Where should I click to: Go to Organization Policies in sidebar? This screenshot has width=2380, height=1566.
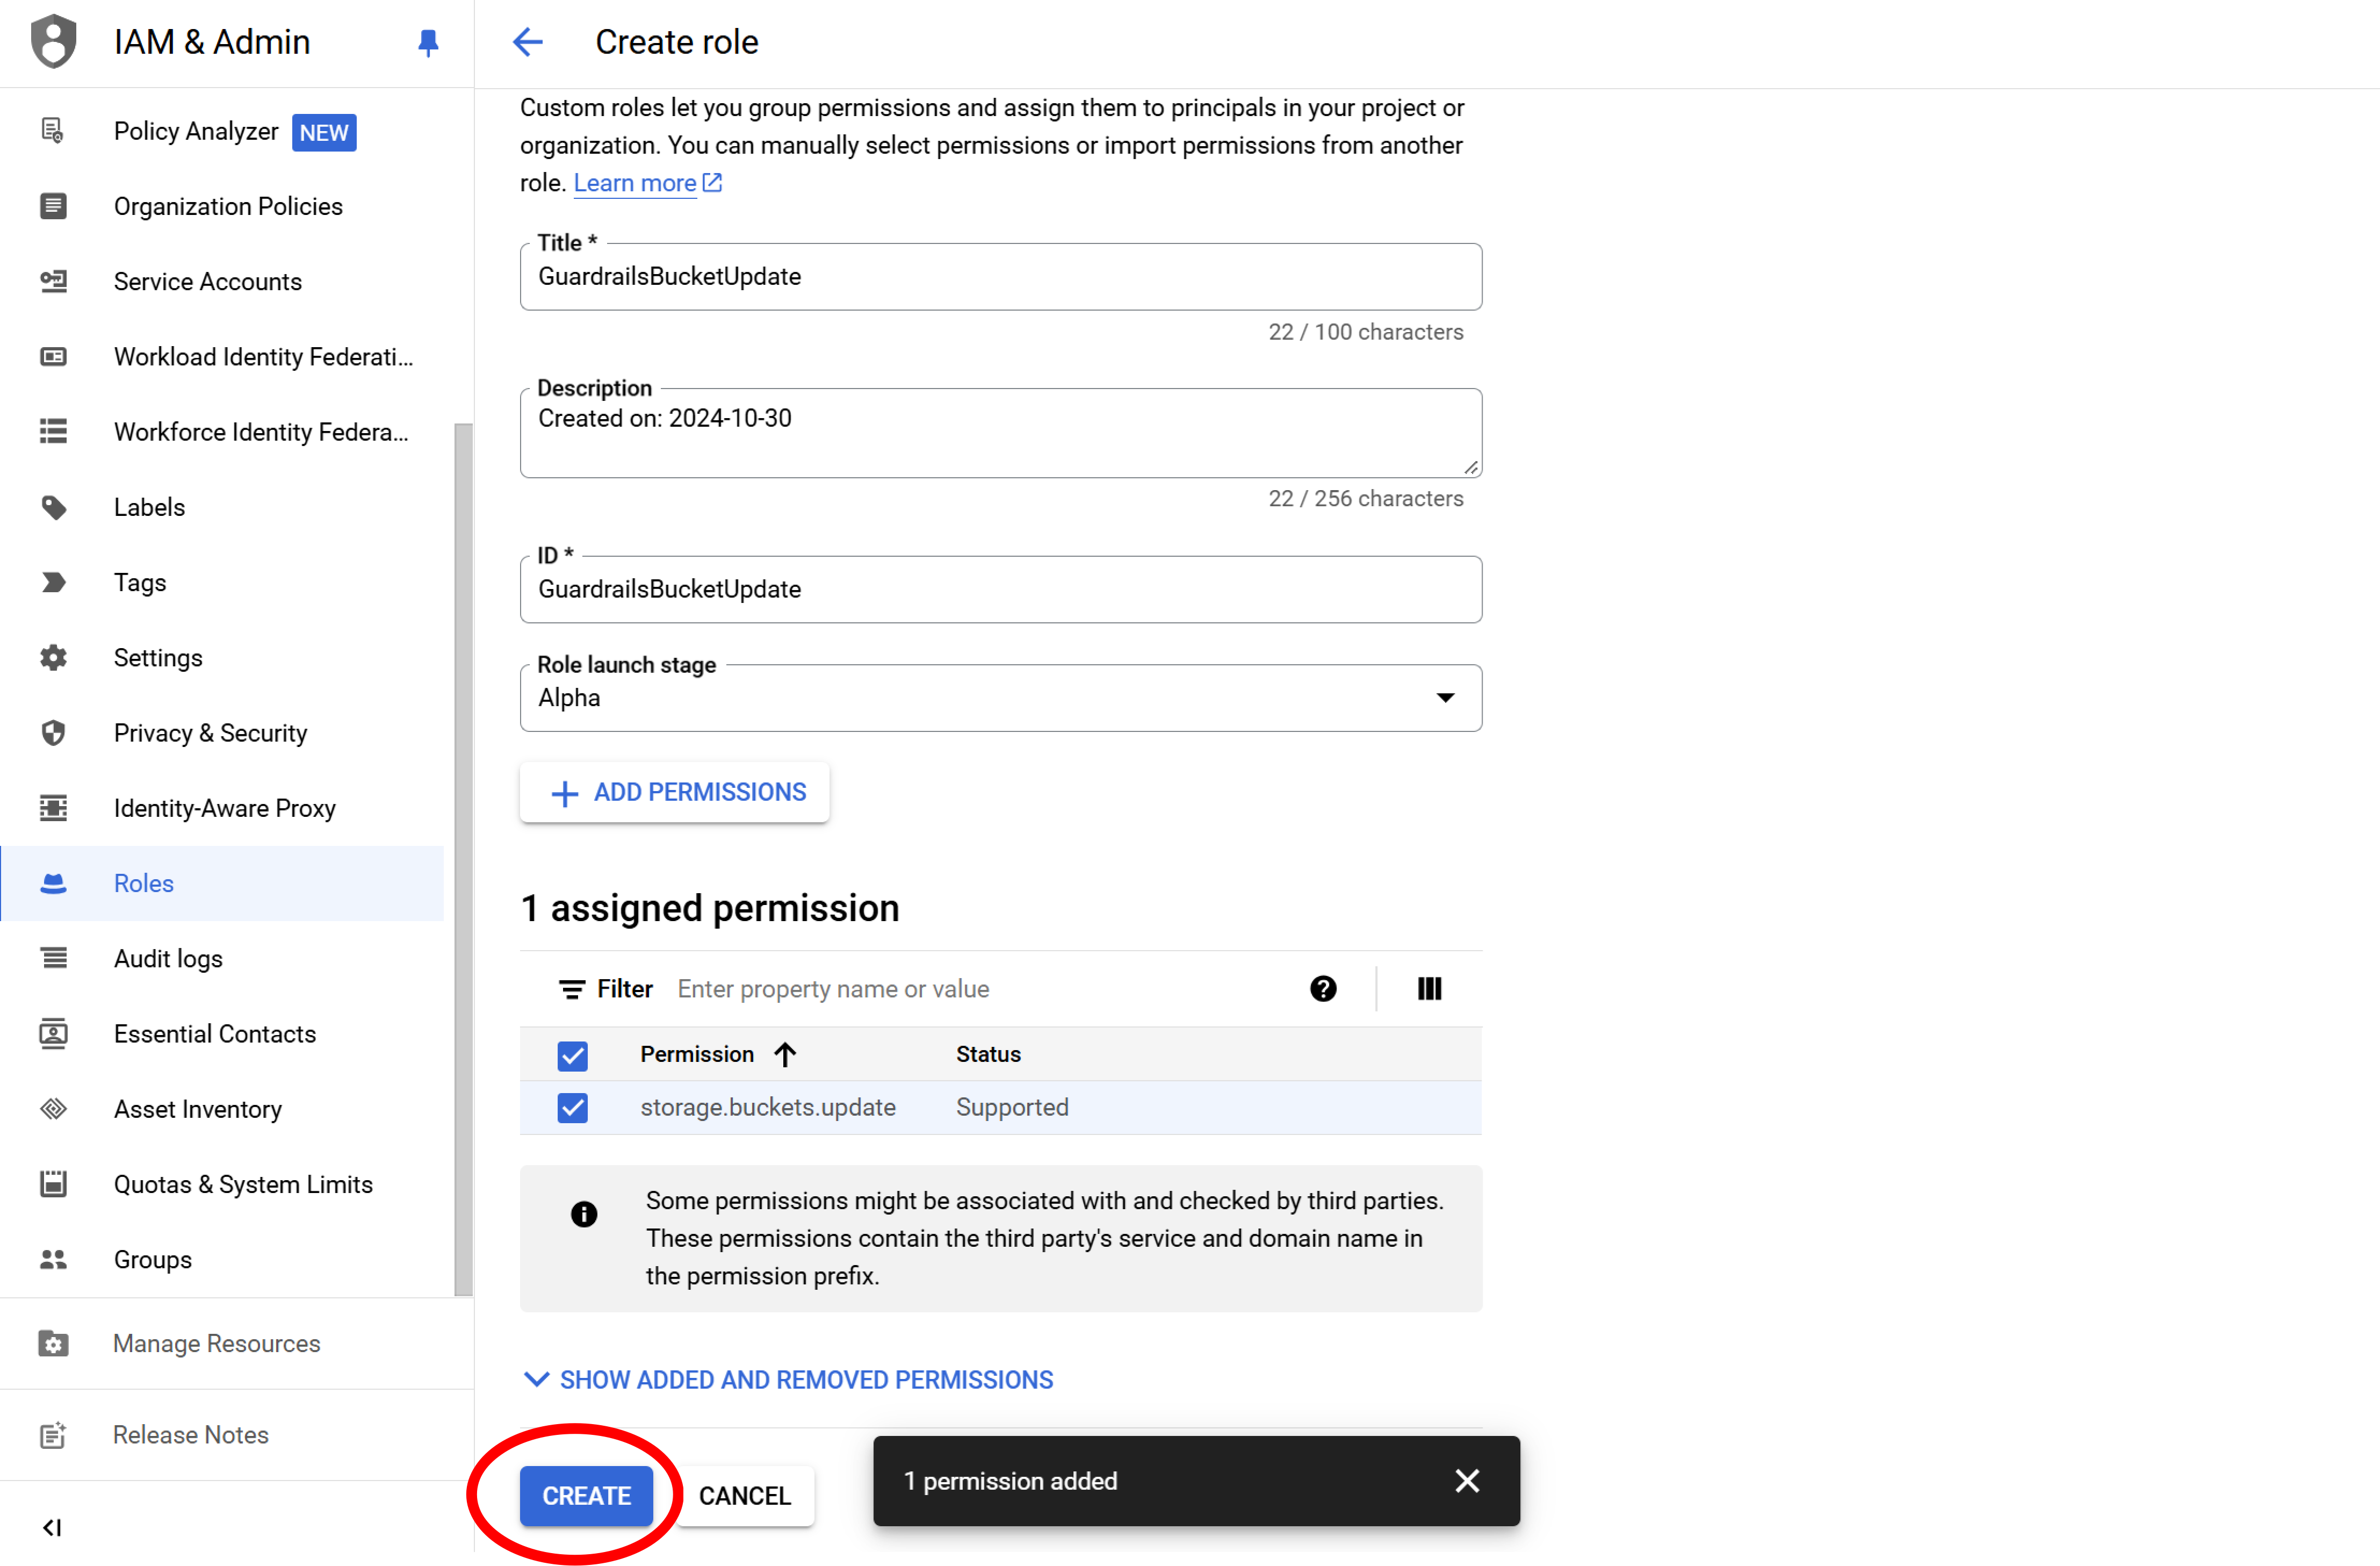tap(228, 206)
